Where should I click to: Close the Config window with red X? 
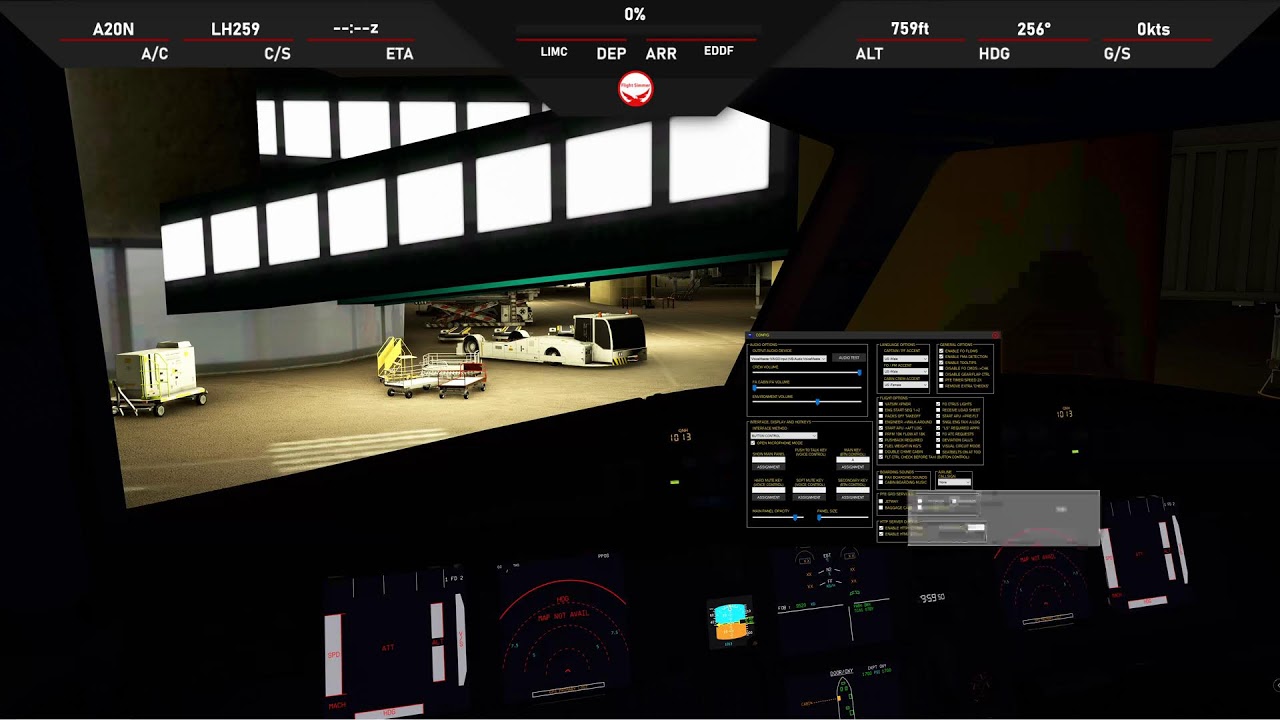pos(995,335)
